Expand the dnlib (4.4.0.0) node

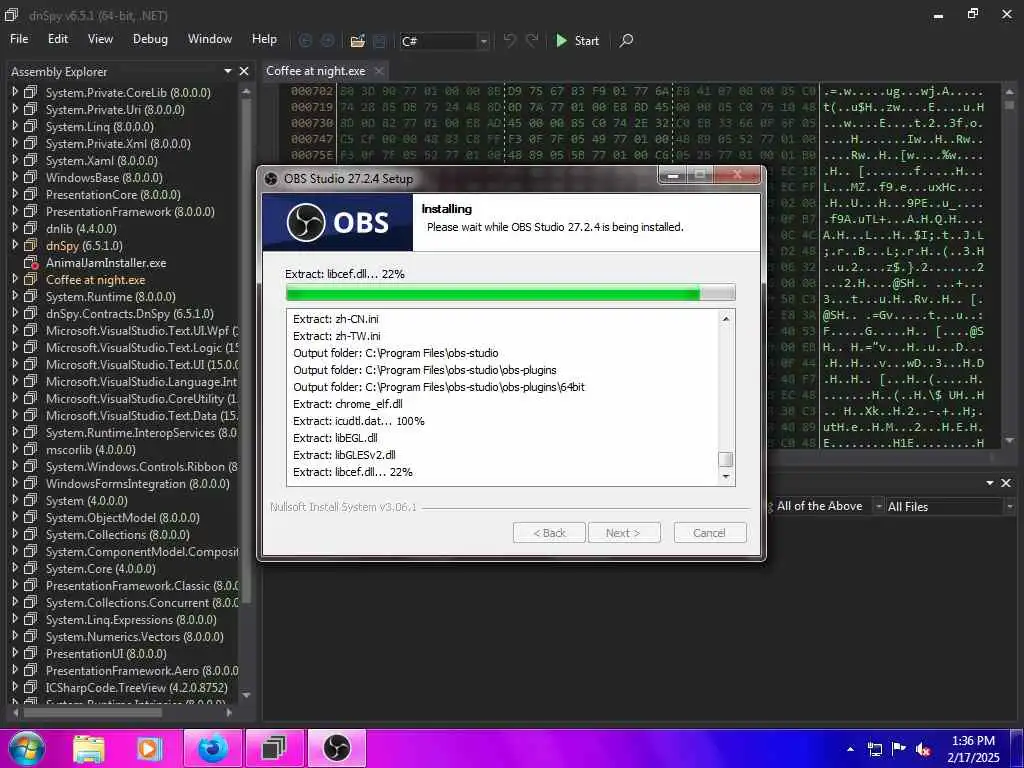click(15, 228)
